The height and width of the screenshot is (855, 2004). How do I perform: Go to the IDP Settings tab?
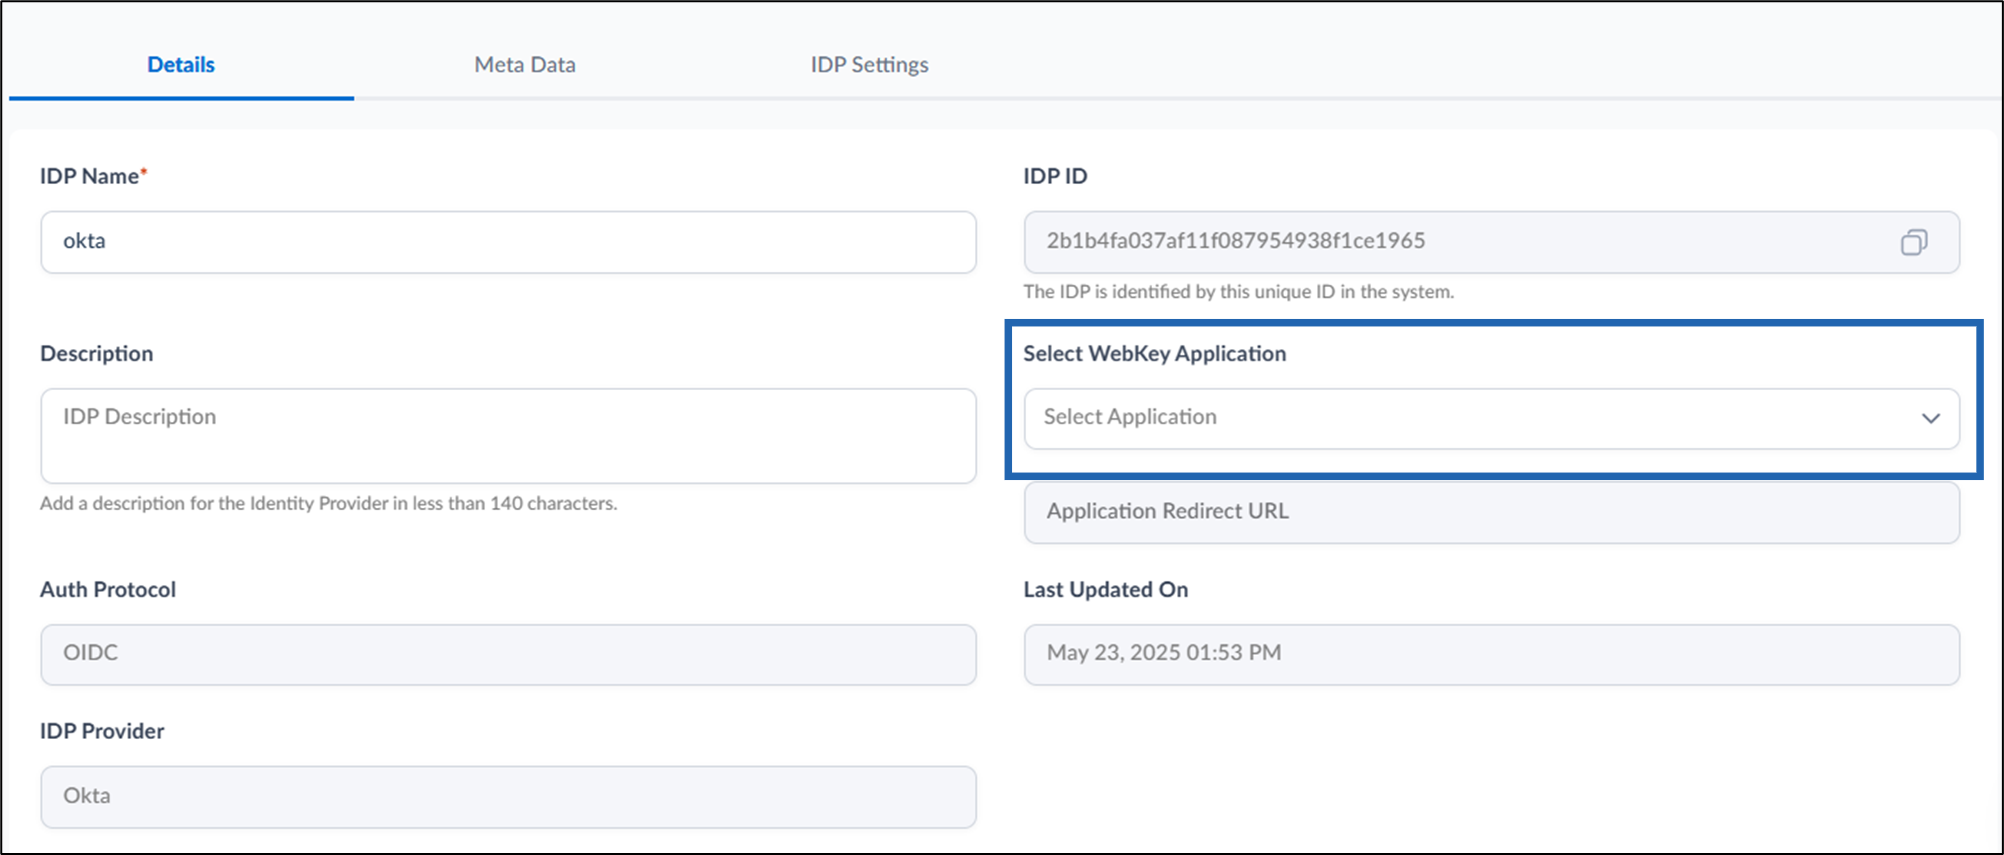click(x=869, y=65)
